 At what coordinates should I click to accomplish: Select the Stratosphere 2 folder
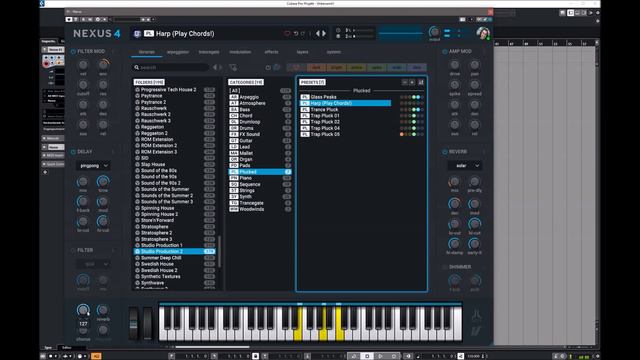[174, 233]
